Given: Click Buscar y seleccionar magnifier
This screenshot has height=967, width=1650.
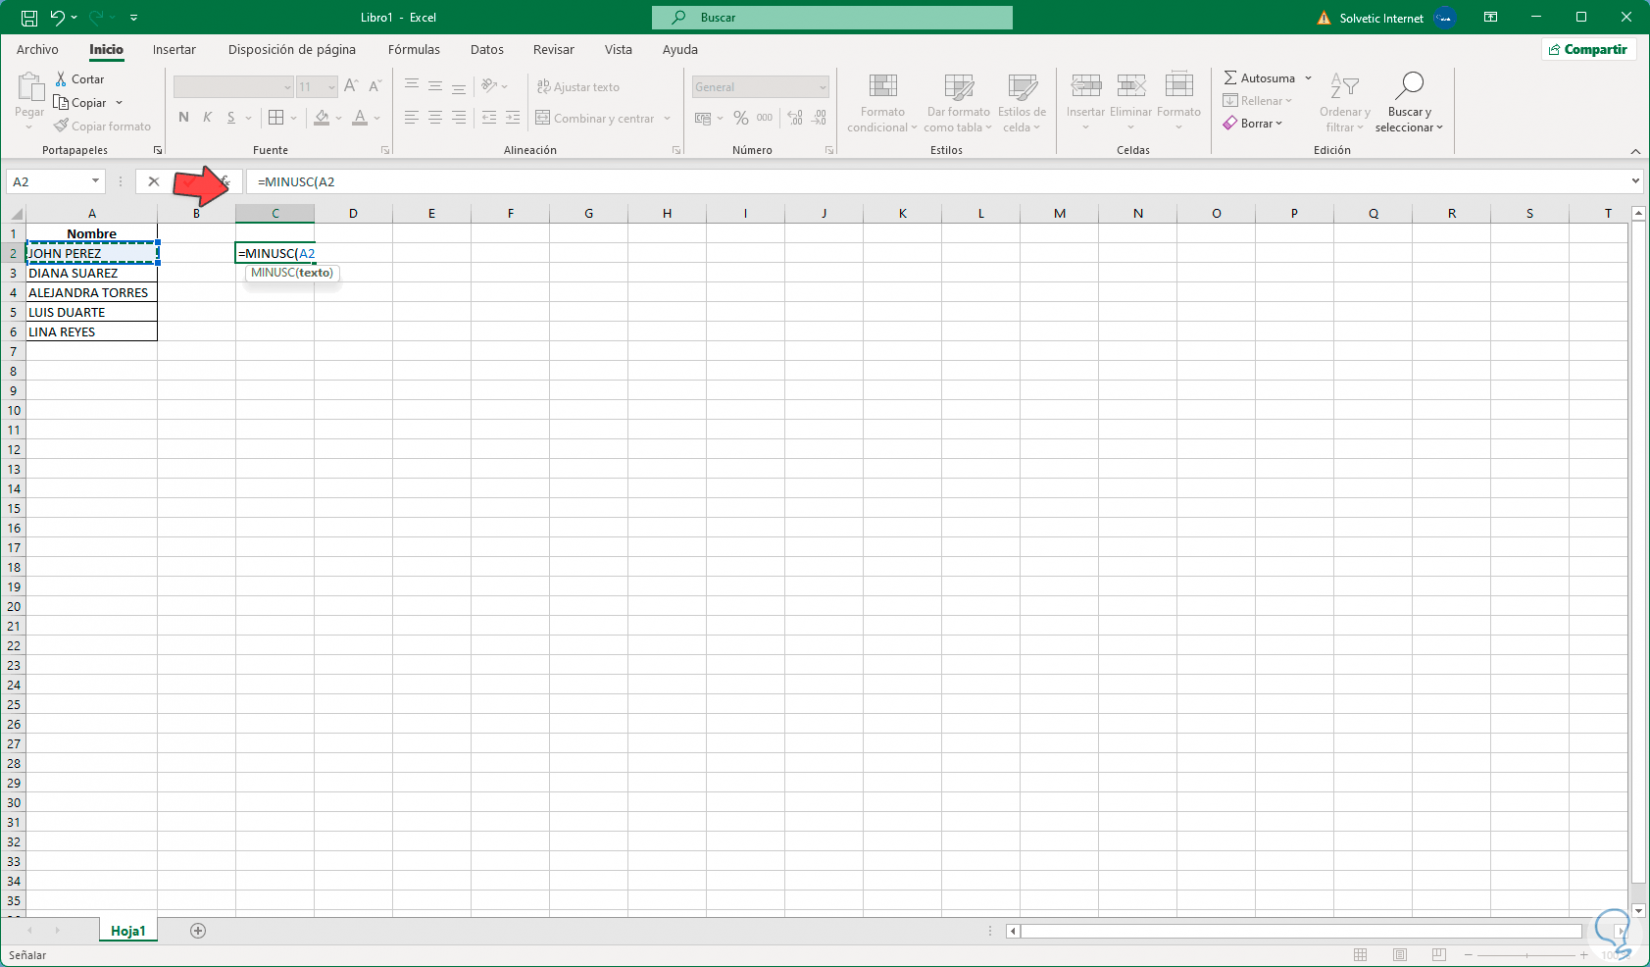Looking at the screenshot, I should [x=1409, y=87].
